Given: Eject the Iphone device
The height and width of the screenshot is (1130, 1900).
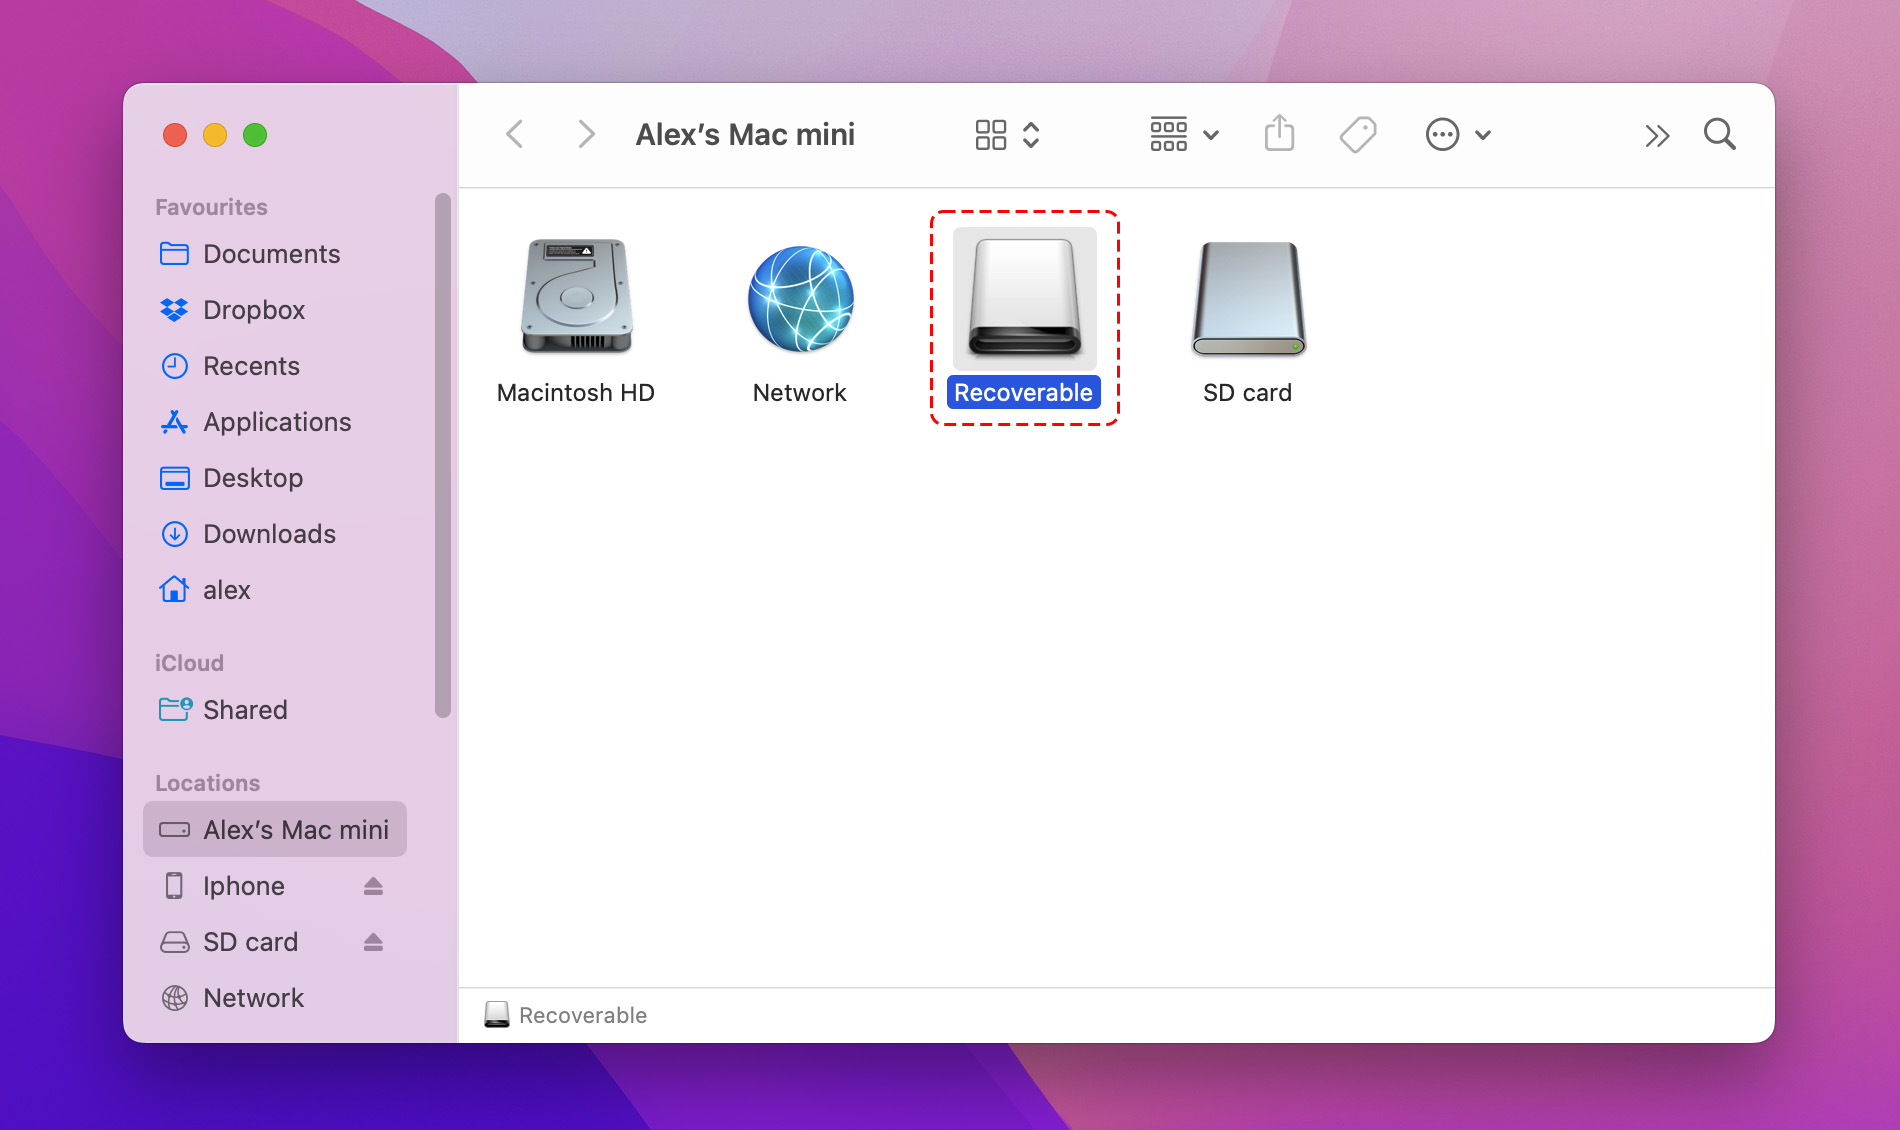Looking at the screenshot, I should pyautogui.click(x=373, y=886).
